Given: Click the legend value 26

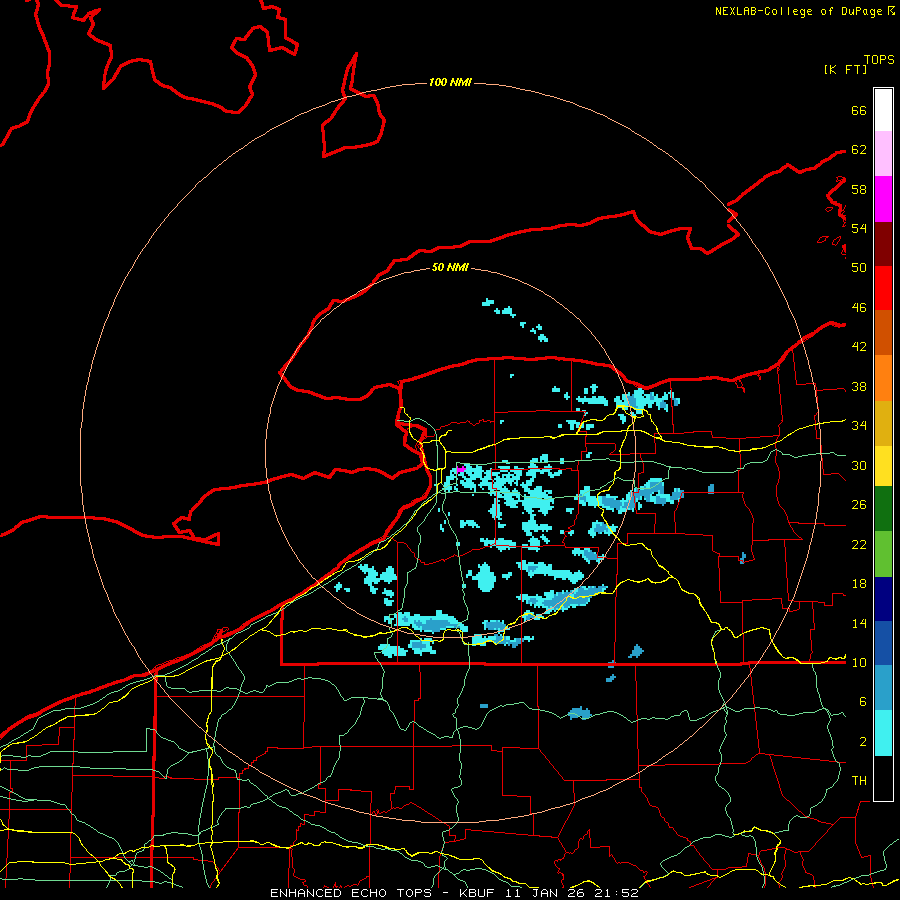Looking at the screenshot, I should (859, 505).
